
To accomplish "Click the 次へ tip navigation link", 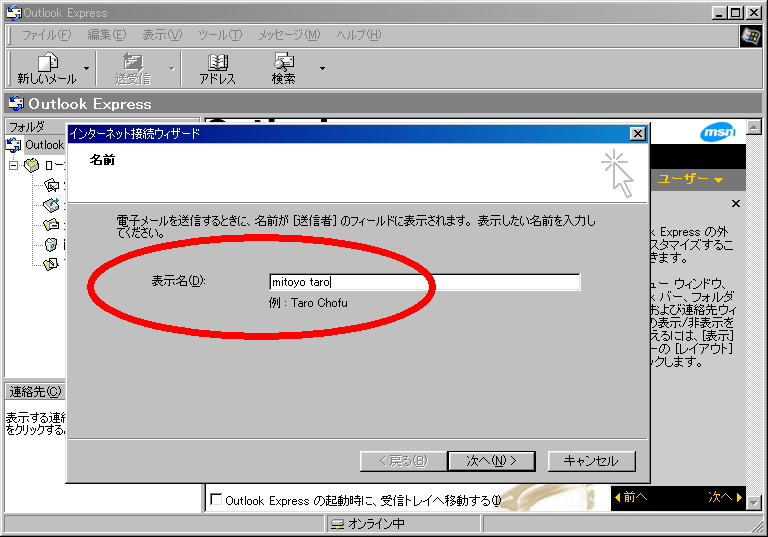I will click(725, 497).
